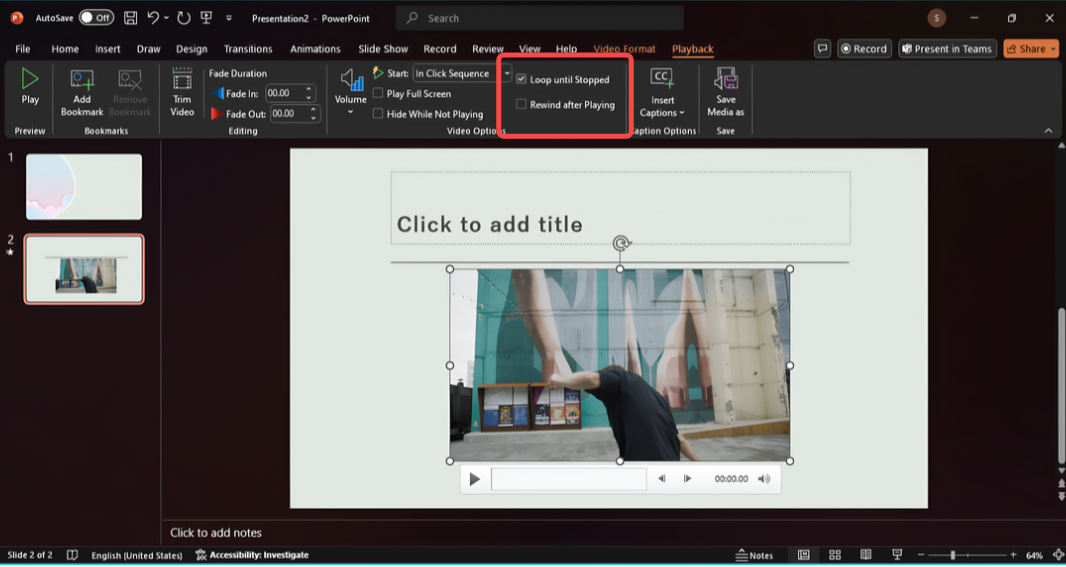Select slide 1 thumbnail
The height and width of the screenshot is (567, 1066).
point(84,186)
